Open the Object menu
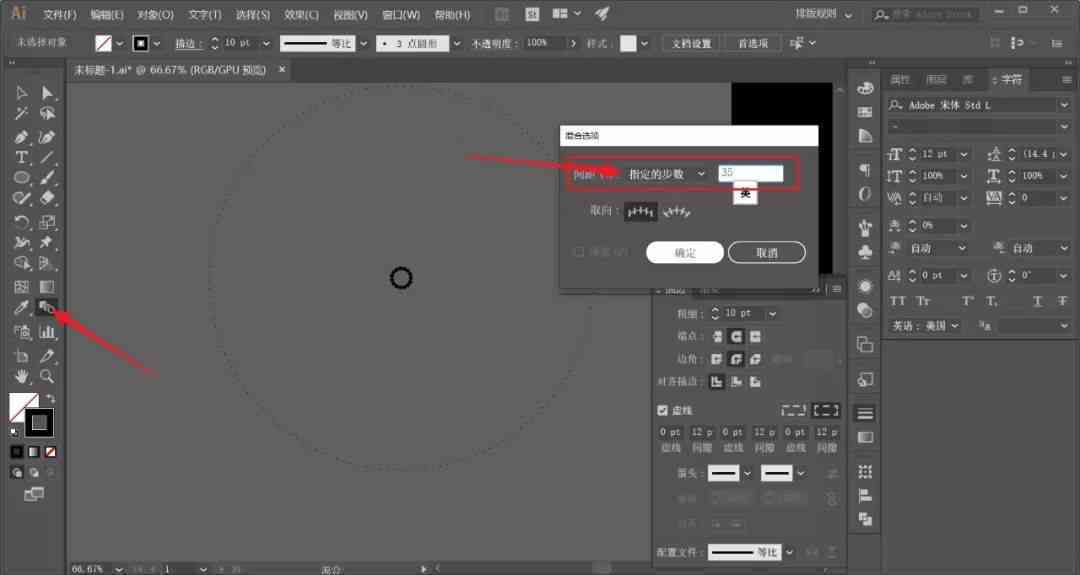Viewport: 1080px width, 575px height. coord(155,14)
